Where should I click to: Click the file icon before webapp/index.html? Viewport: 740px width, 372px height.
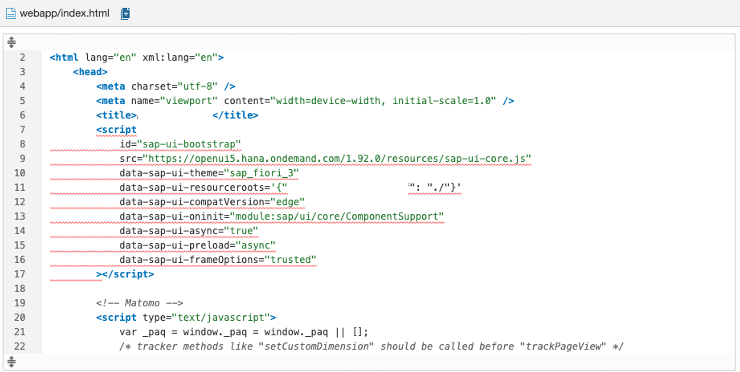point(10,13)
